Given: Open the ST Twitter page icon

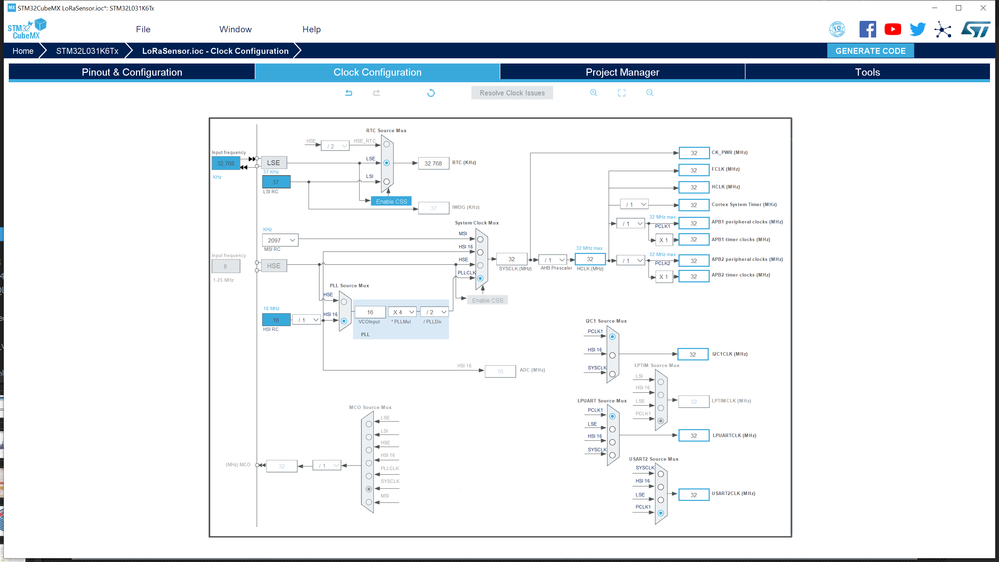Looking at the screenshot, I should tap(917, 29).
